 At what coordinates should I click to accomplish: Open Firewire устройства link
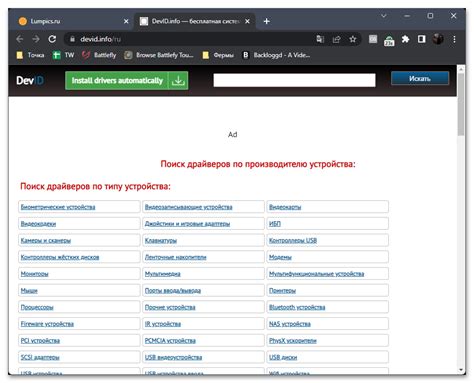[x=47, y=324]
